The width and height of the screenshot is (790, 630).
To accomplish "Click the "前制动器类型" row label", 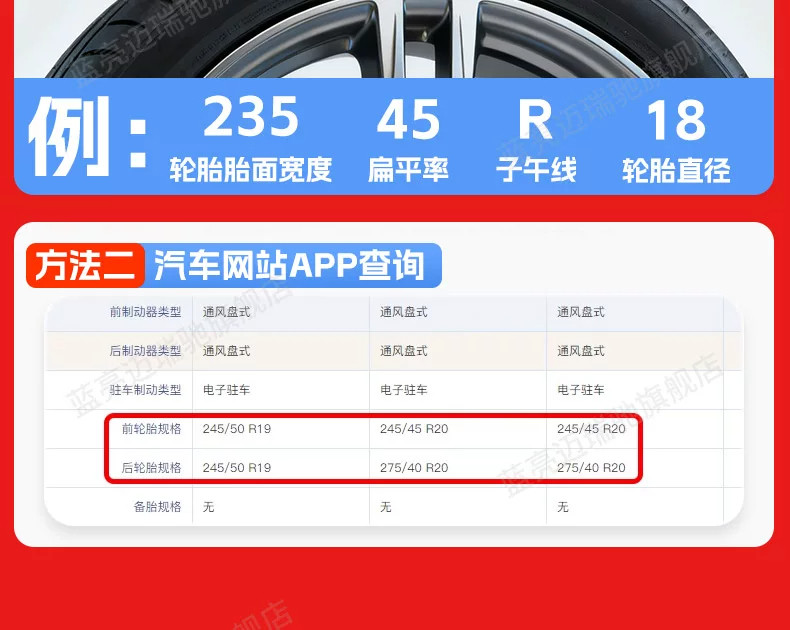I will (x=145, y=312).
